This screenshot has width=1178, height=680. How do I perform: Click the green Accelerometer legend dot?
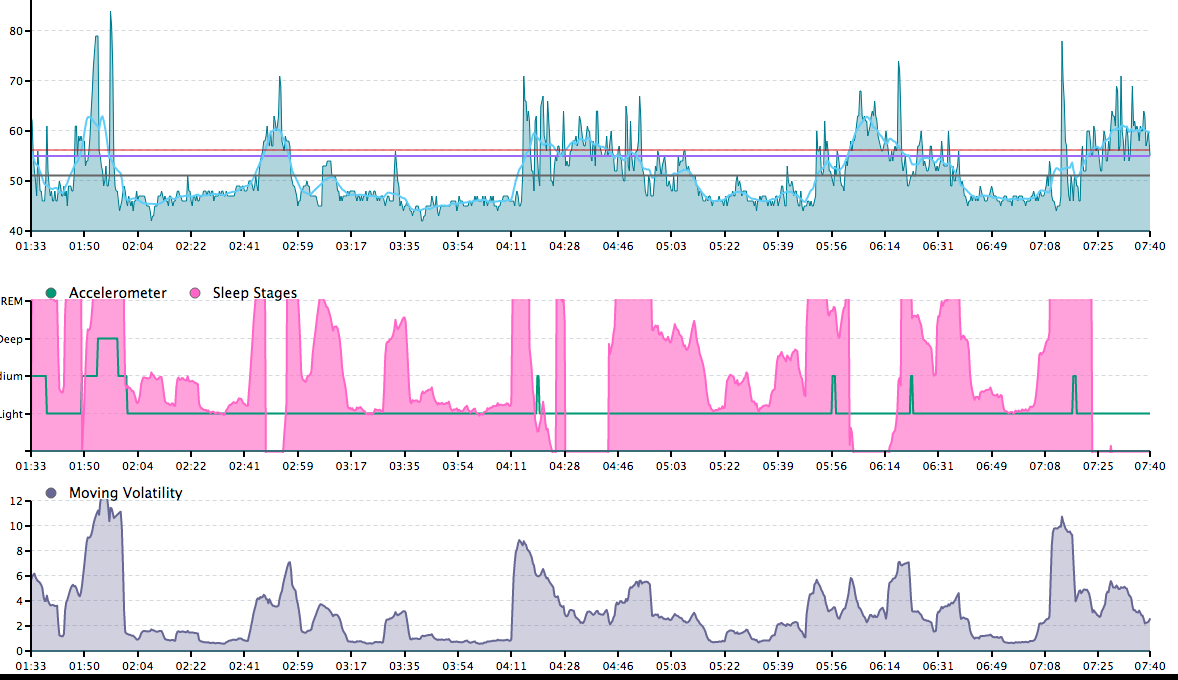[52, 293]
